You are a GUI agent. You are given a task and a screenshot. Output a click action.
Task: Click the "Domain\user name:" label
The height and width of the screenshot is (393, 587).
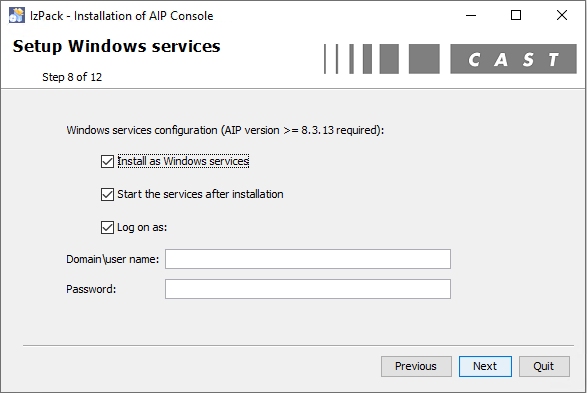112,259
